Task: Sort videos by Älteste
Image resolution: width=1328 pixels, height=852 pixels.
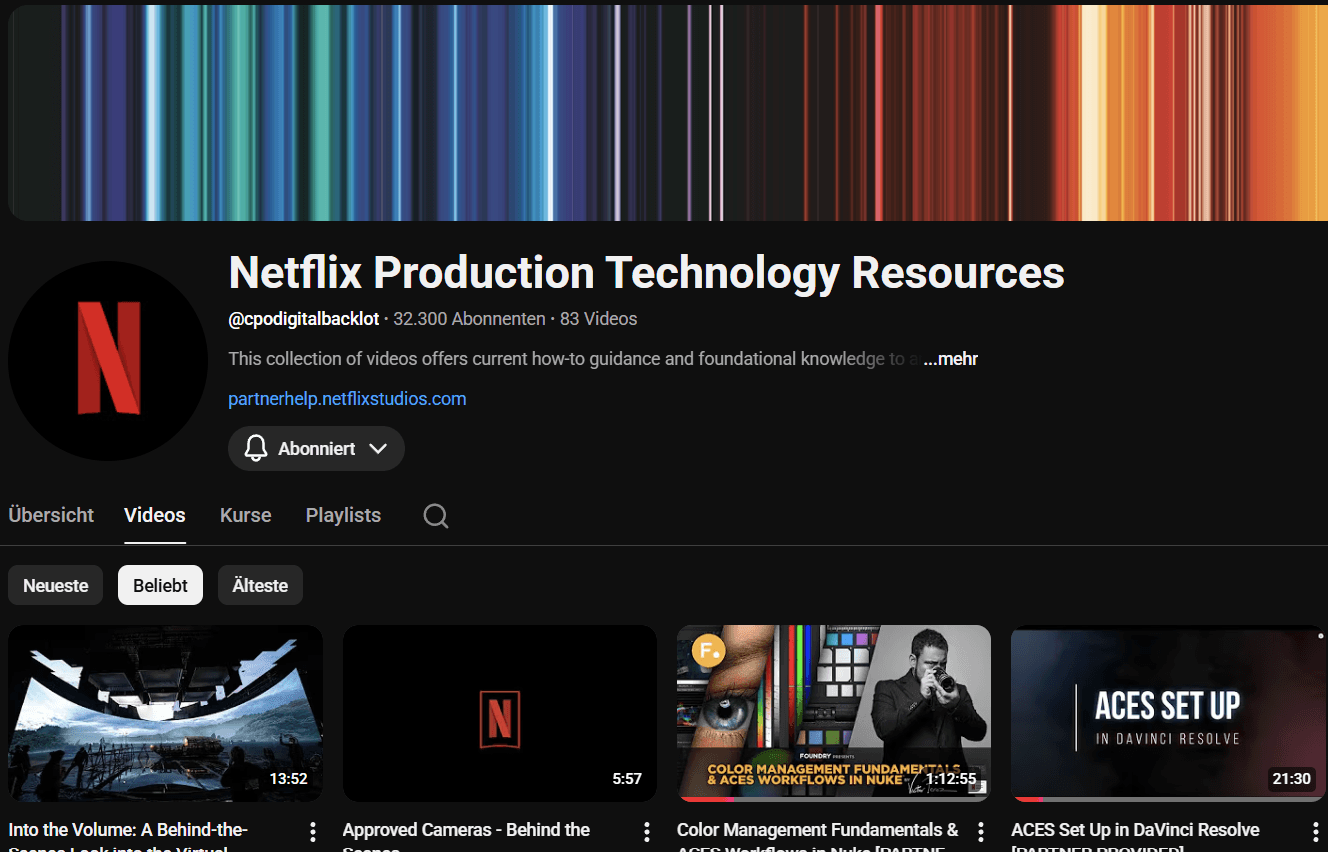Action: 260,585
